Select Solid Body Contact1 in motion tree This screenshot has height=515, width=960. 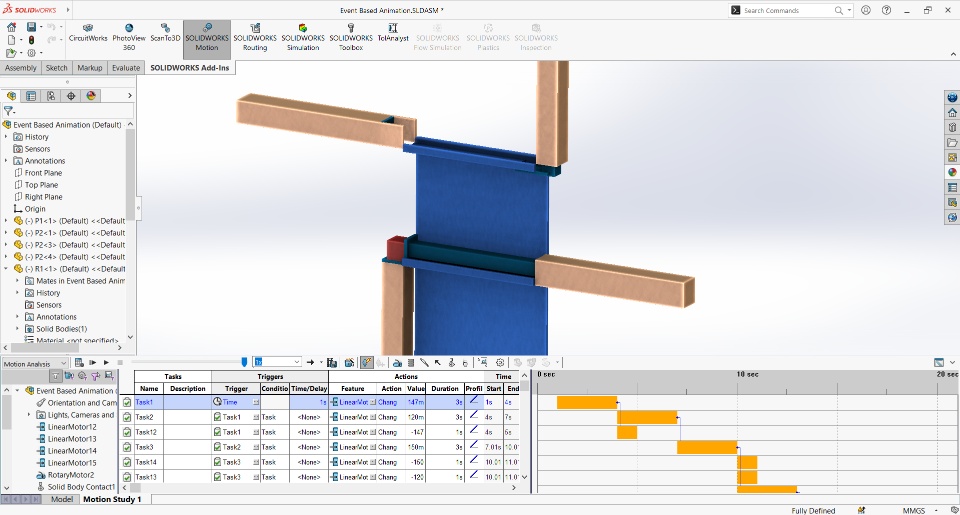click(x=76, y=487)
